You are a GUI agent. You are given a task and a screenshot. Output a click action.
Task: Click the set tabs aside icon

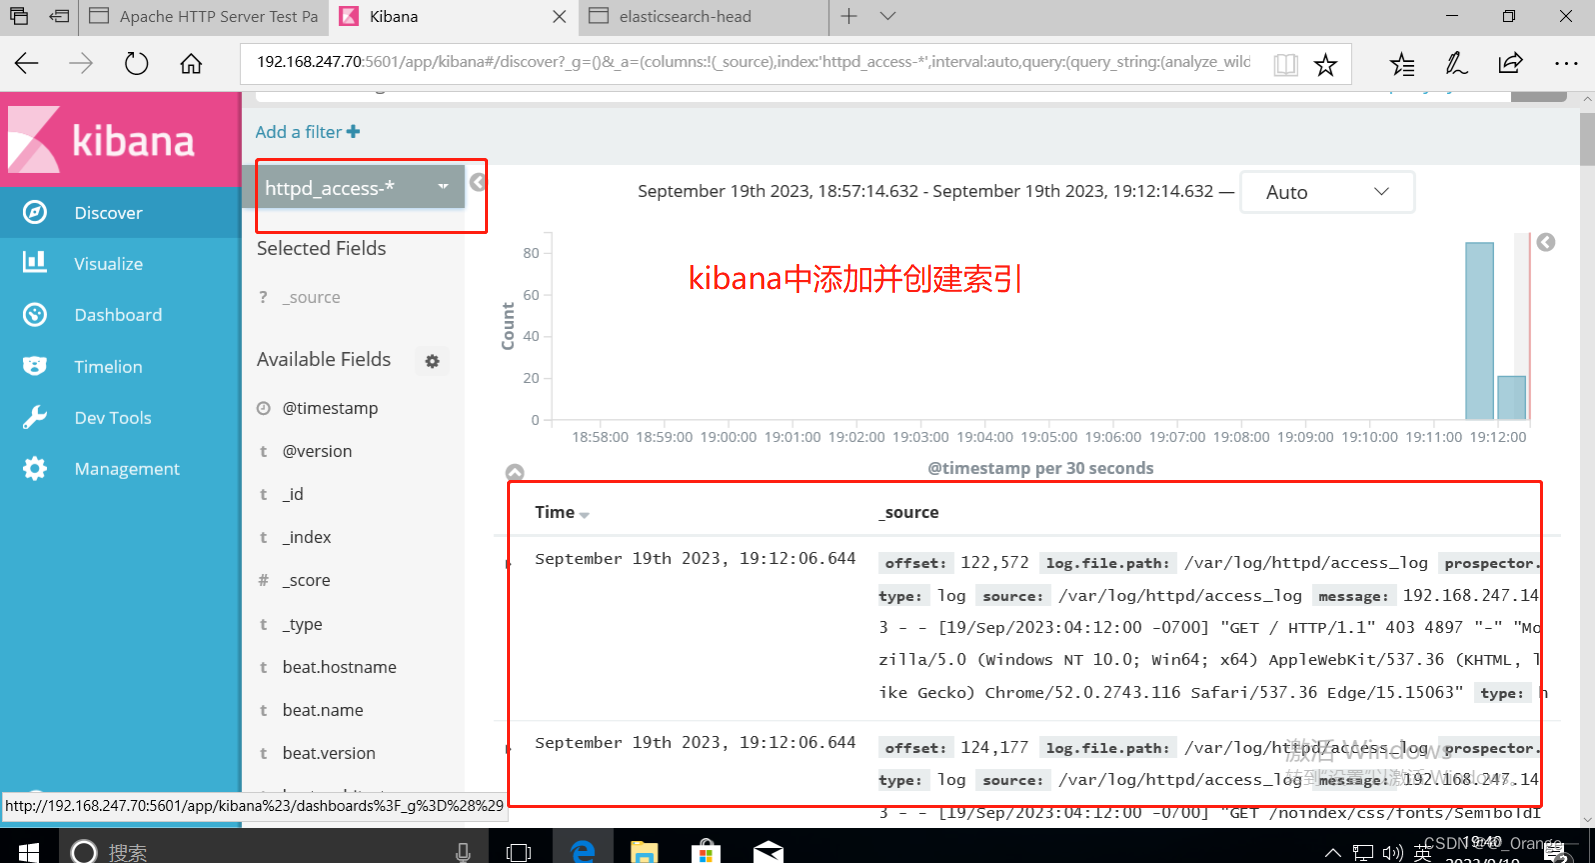point(59,16)
